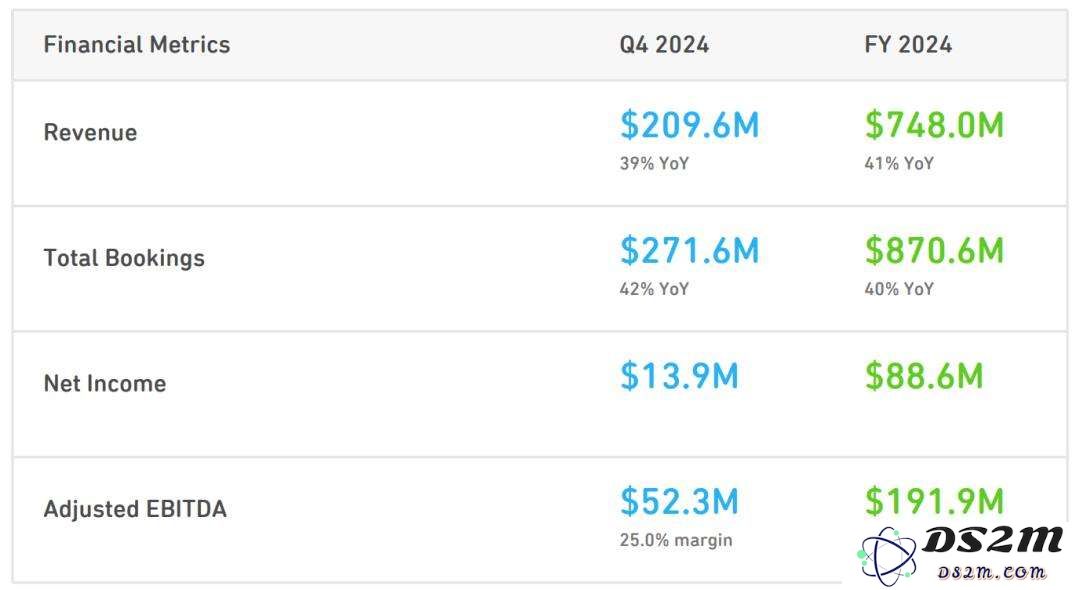1080x590 pixels.
Task: Click the $209.6M Q4 revenue value
Action: point(689,125)
